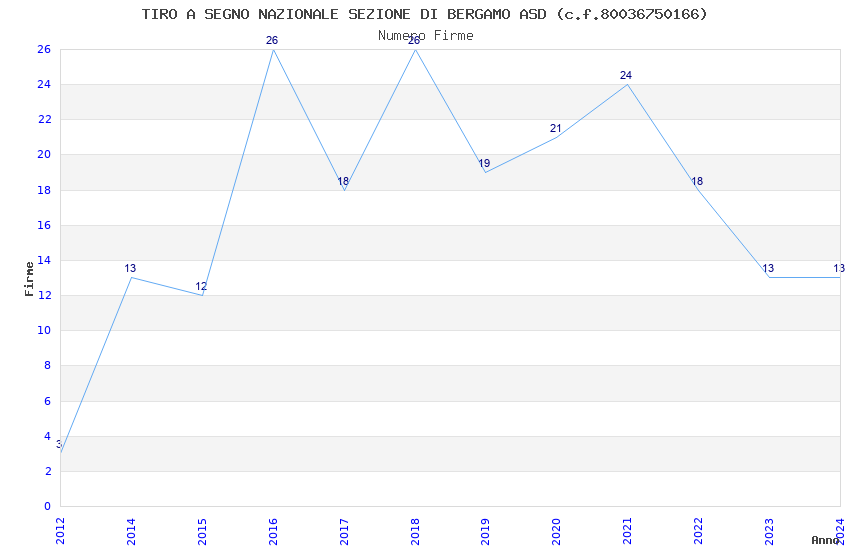Image resolution: width=850 pixels, height=550 pixels.
Task: Select x-axis year 2022
Action: [699, 531]
